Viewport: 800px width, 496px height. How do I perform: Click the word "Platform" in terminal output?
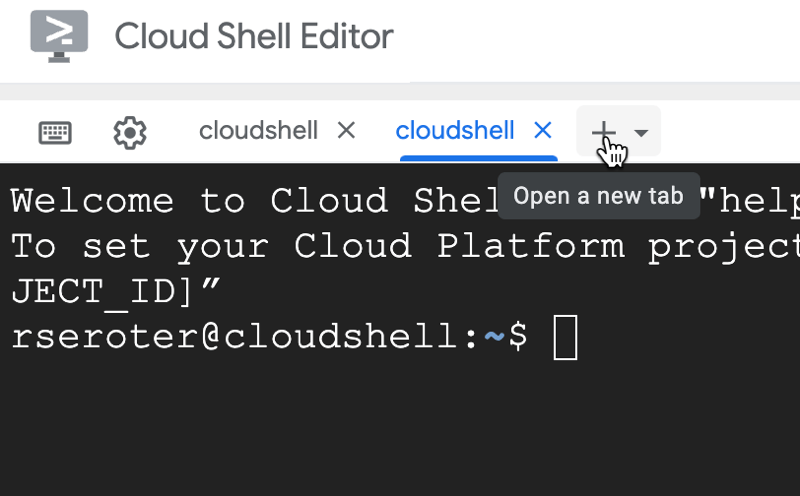click(x=529, y=246)
